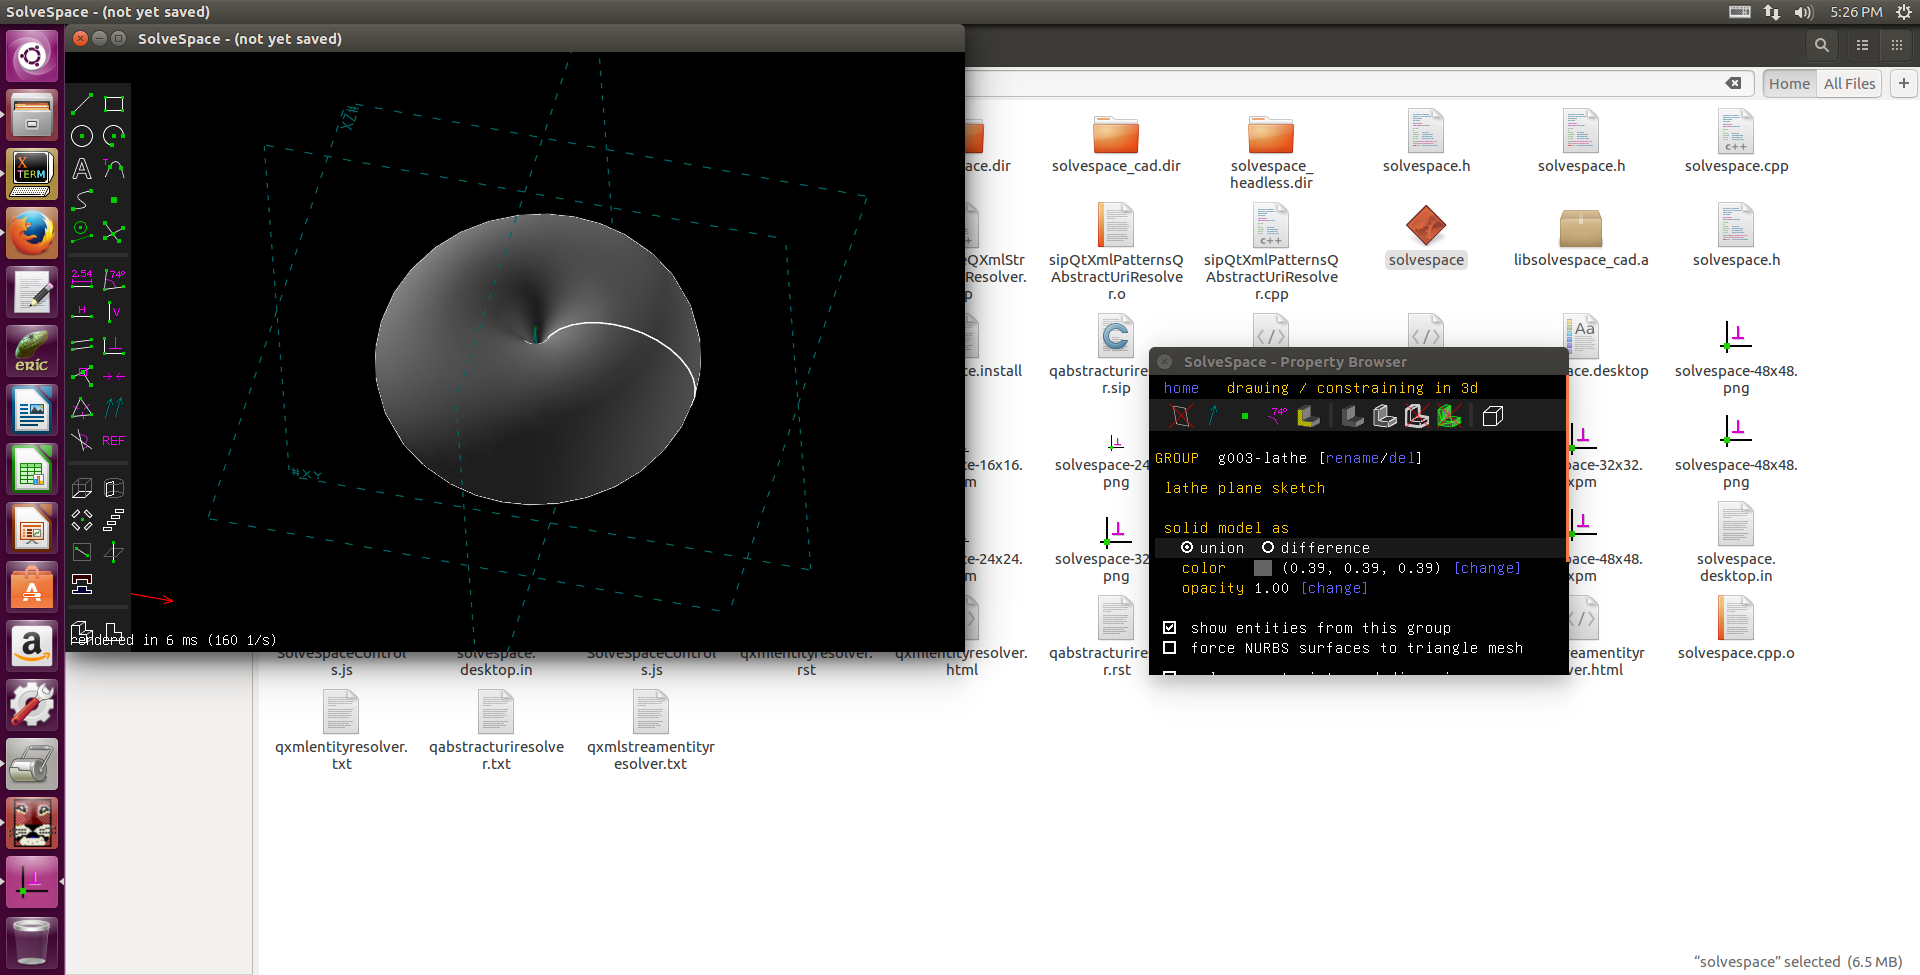The image size is (1920, 975).
Task: Switch file manager to list view
Action: (1862, 45)
